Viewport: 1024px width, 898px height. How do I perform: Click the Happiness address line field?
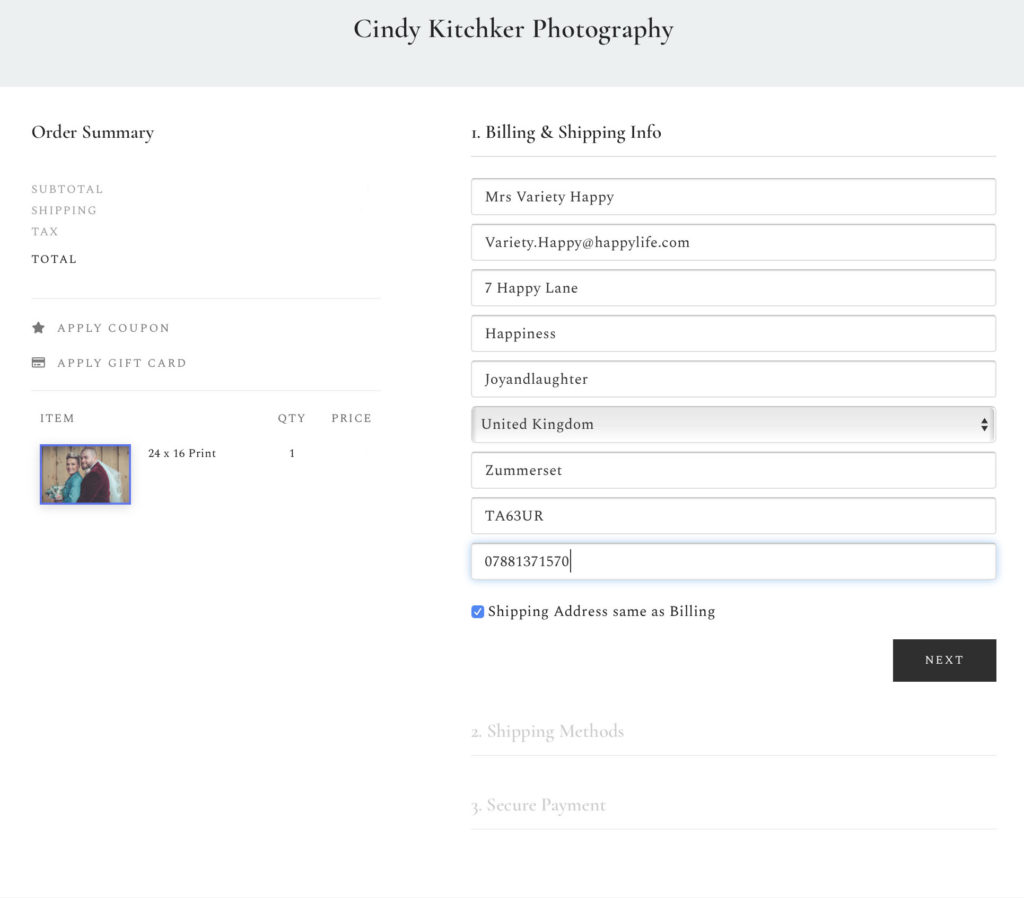[x=733, y=334]
